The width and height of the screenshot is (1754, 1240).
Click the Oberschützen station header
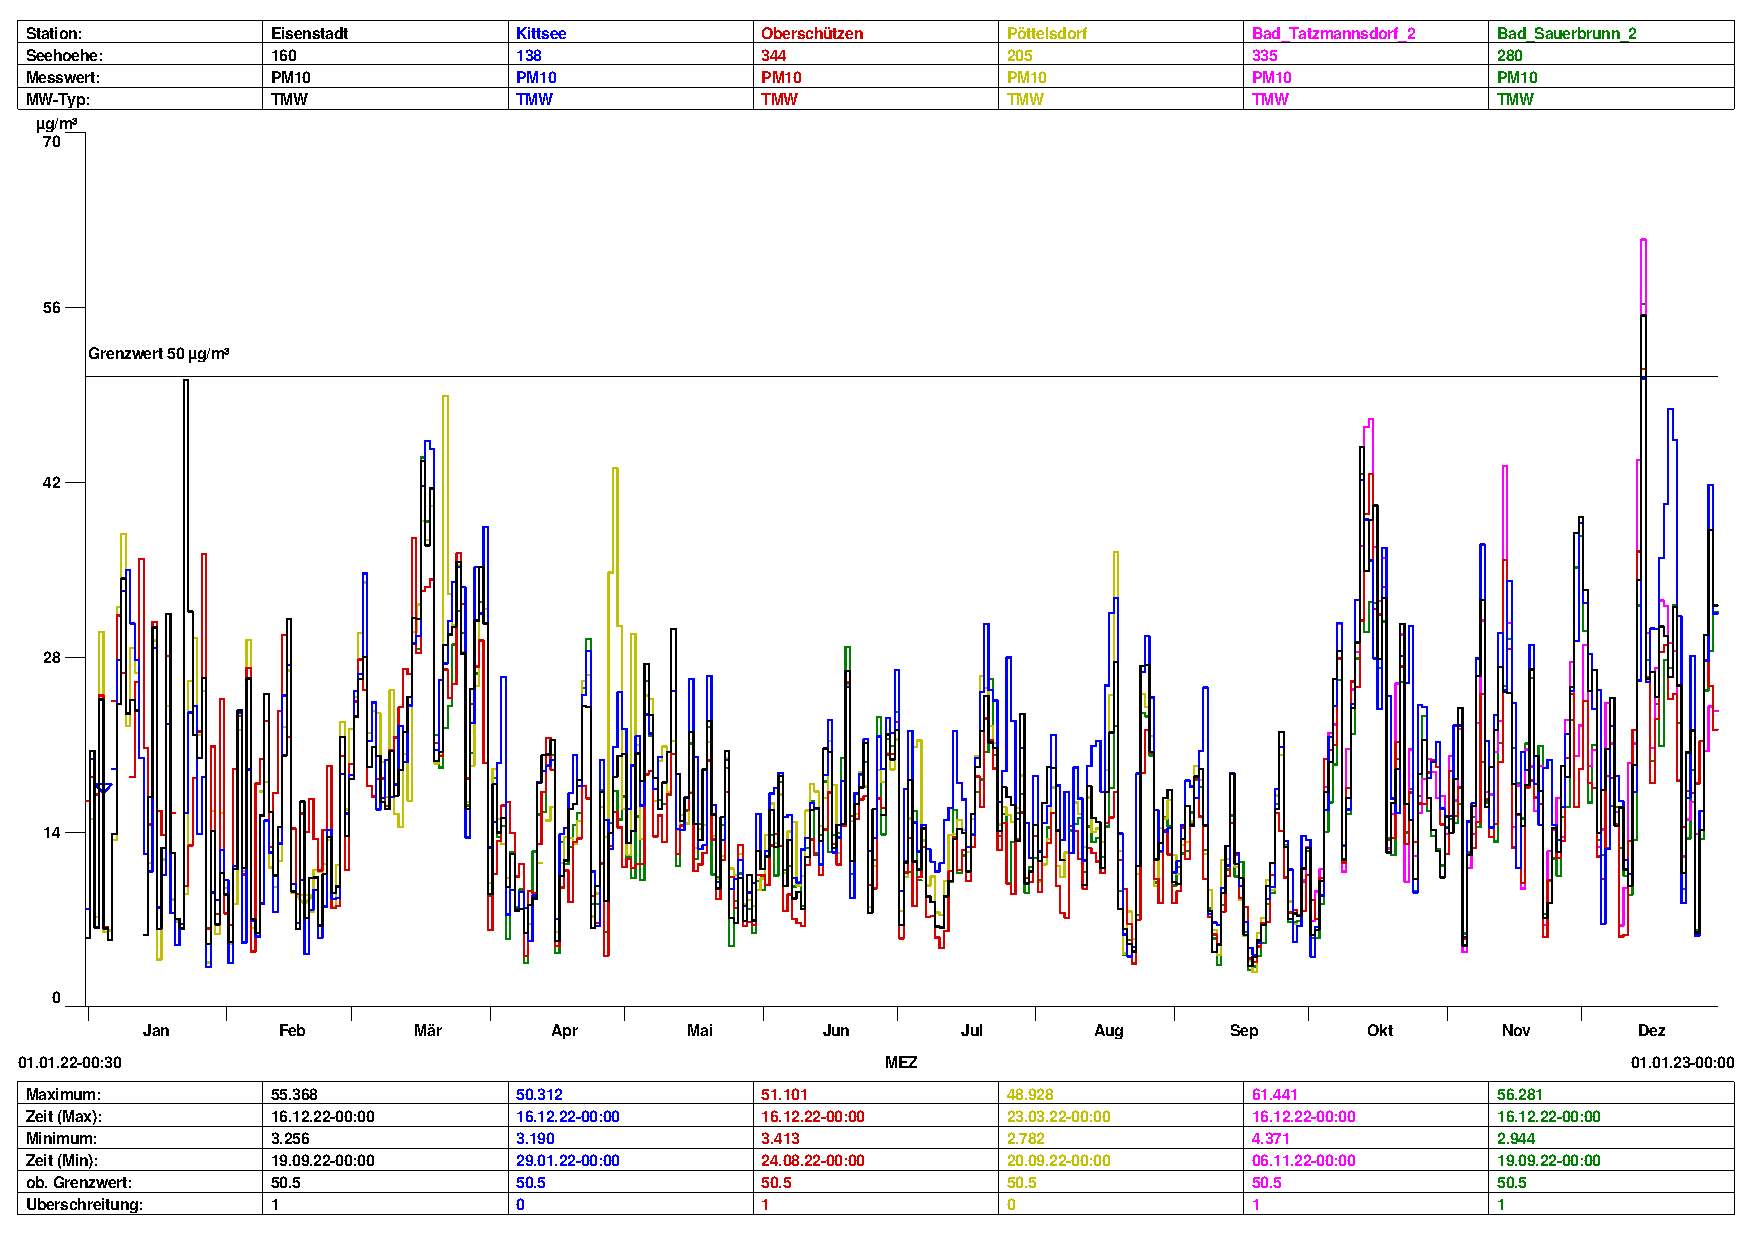tap(812, 33)
